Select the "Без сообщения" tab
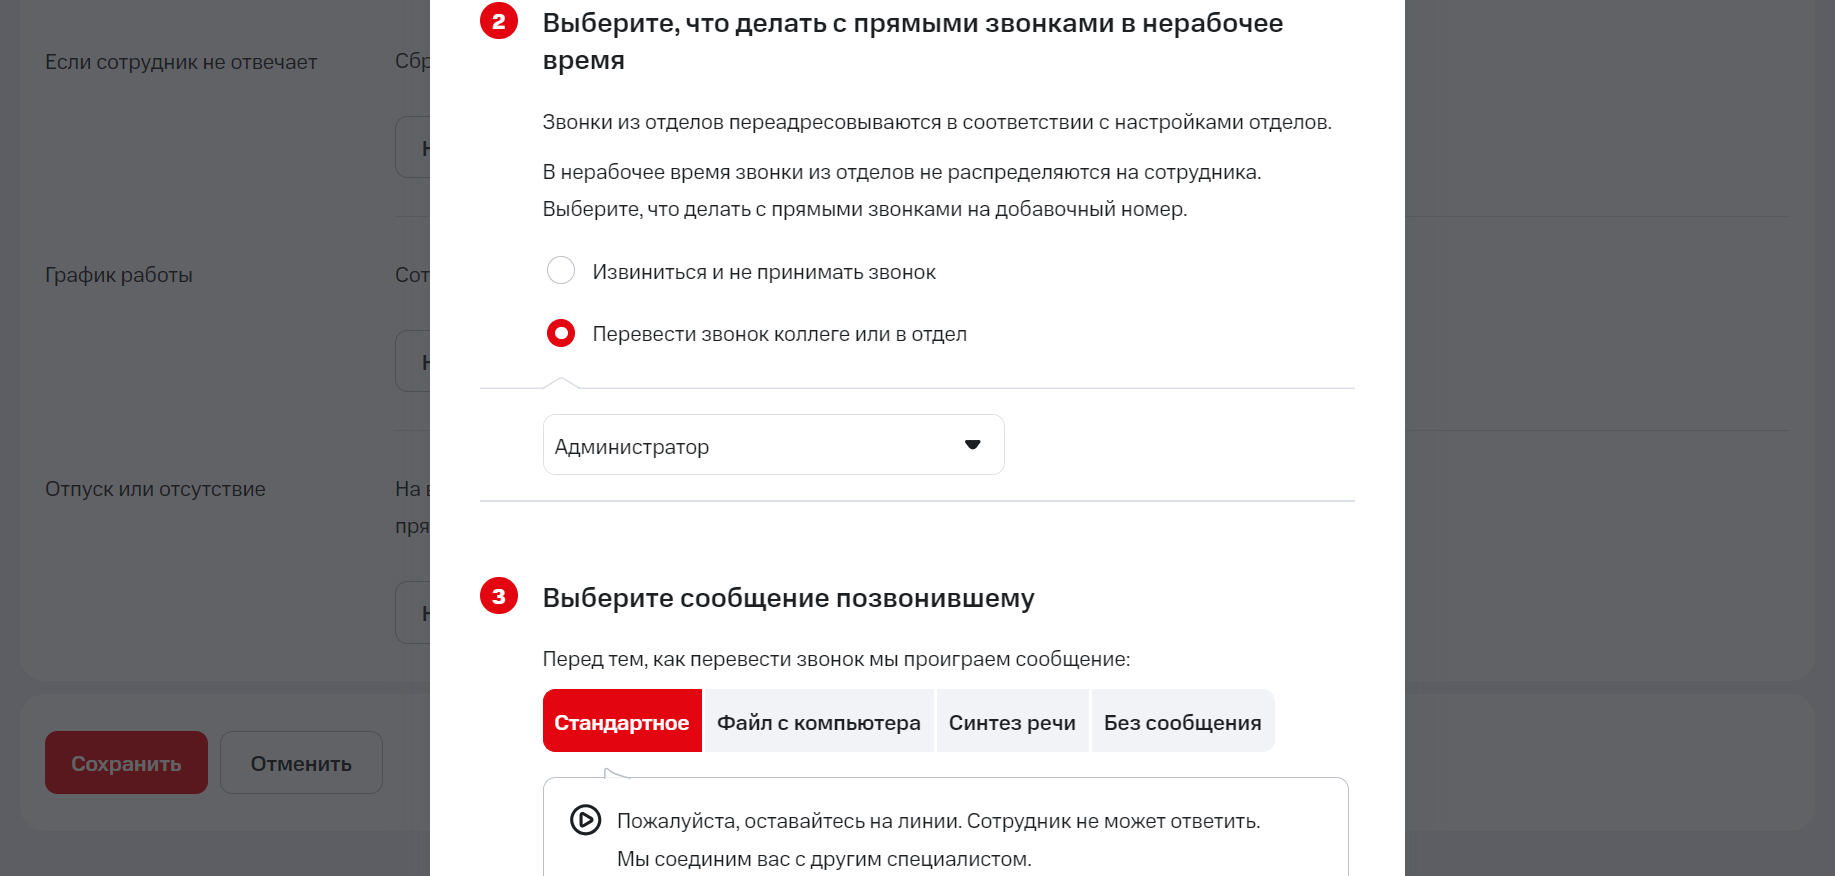The image size is (1835, 876). pos(1182,722)
